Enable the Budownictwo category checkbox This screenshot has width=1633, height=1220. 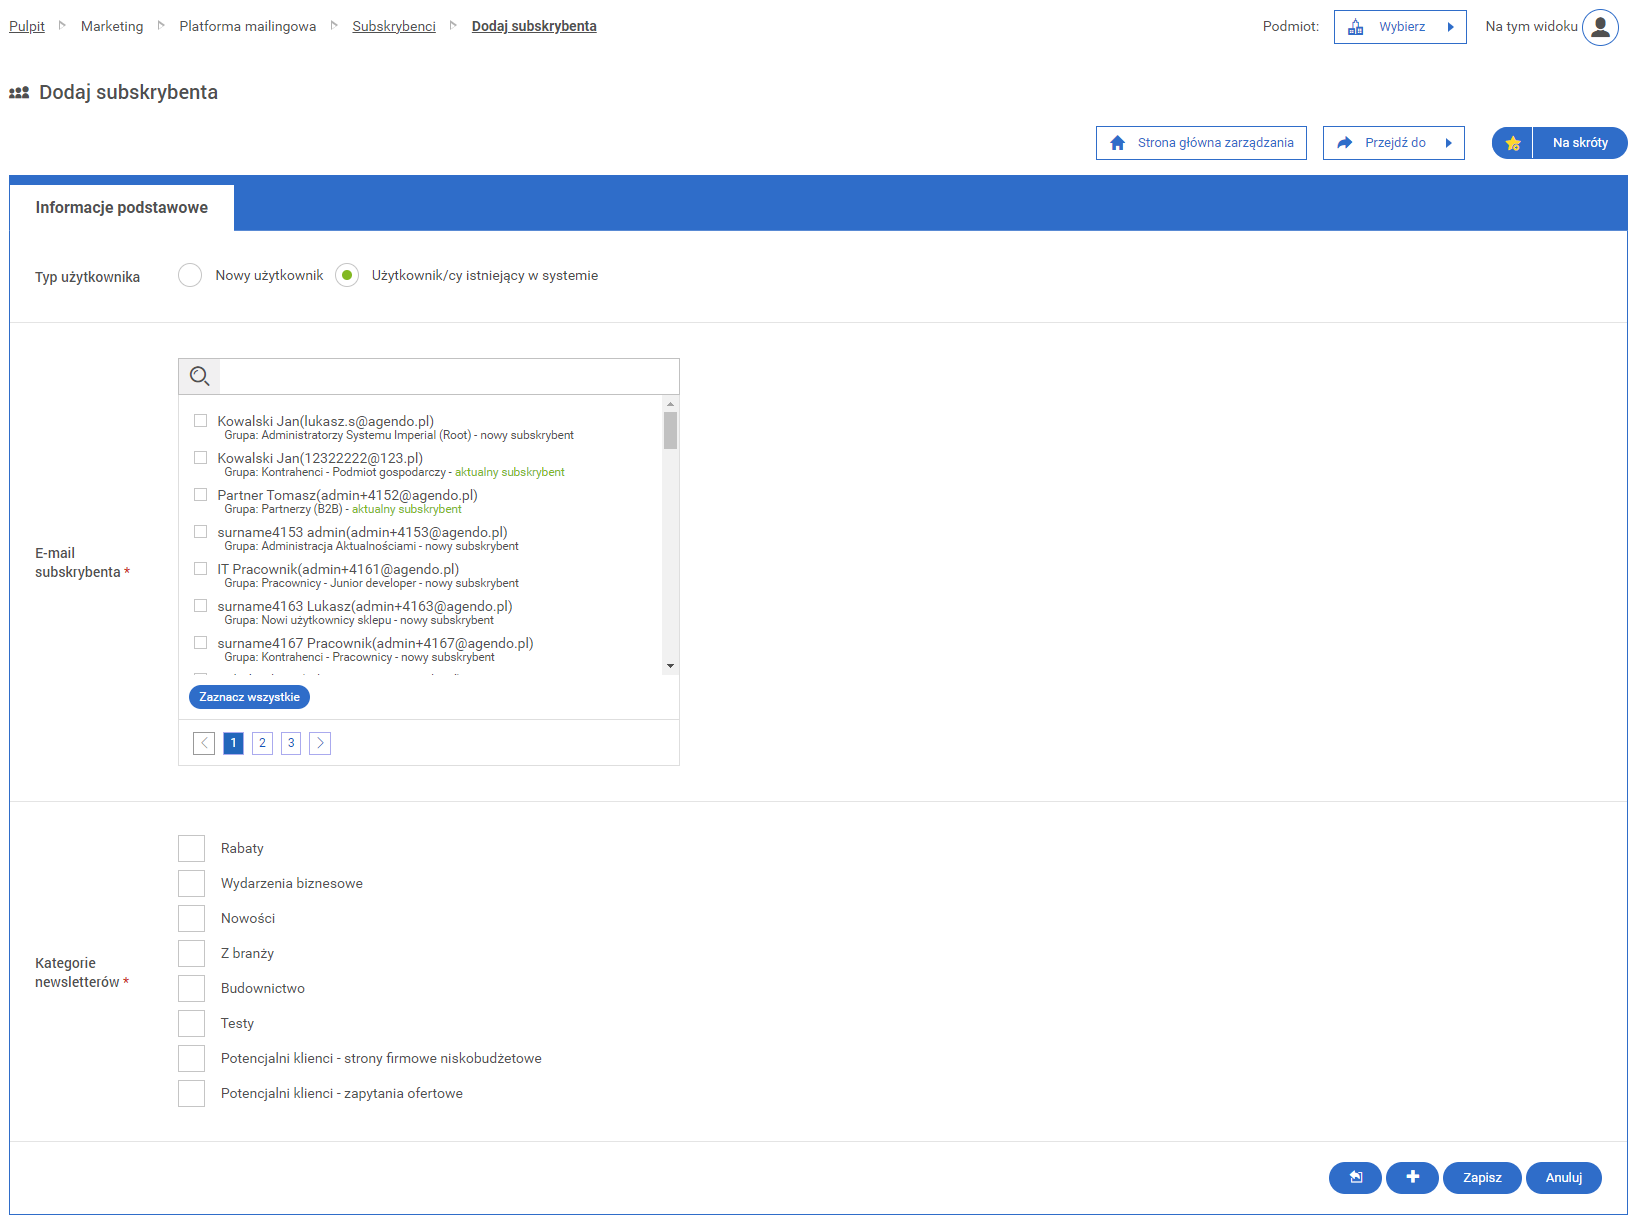coord(191,988)
